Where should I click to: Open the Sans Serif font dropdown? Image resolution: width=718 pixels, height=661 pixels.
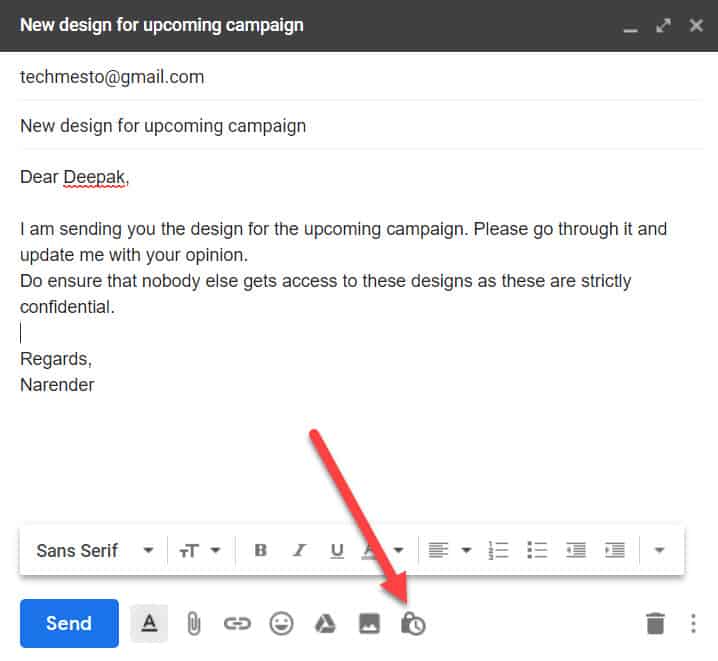click(x=95, y=550)
